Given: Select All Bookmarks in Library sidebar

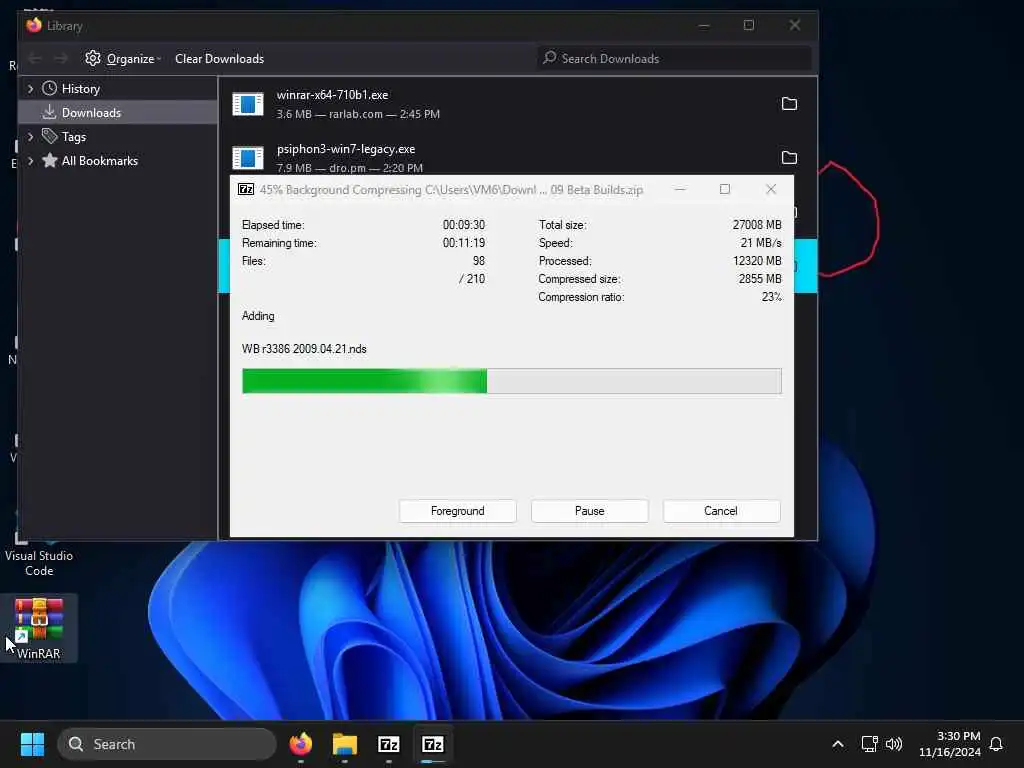Looking at the screenshot, I should click(118, 160).
